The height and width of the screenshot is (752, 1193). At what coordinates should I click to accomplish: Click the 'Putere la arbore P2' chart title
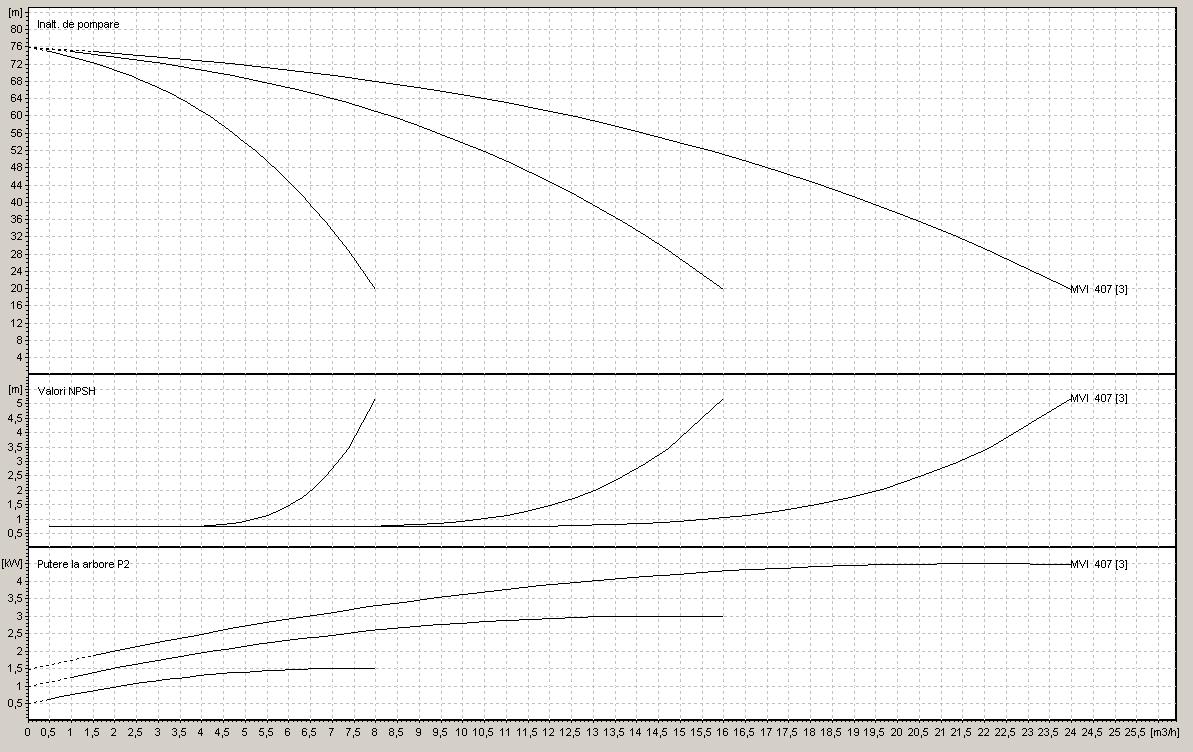pyautogui.click(x=83, y=564)
